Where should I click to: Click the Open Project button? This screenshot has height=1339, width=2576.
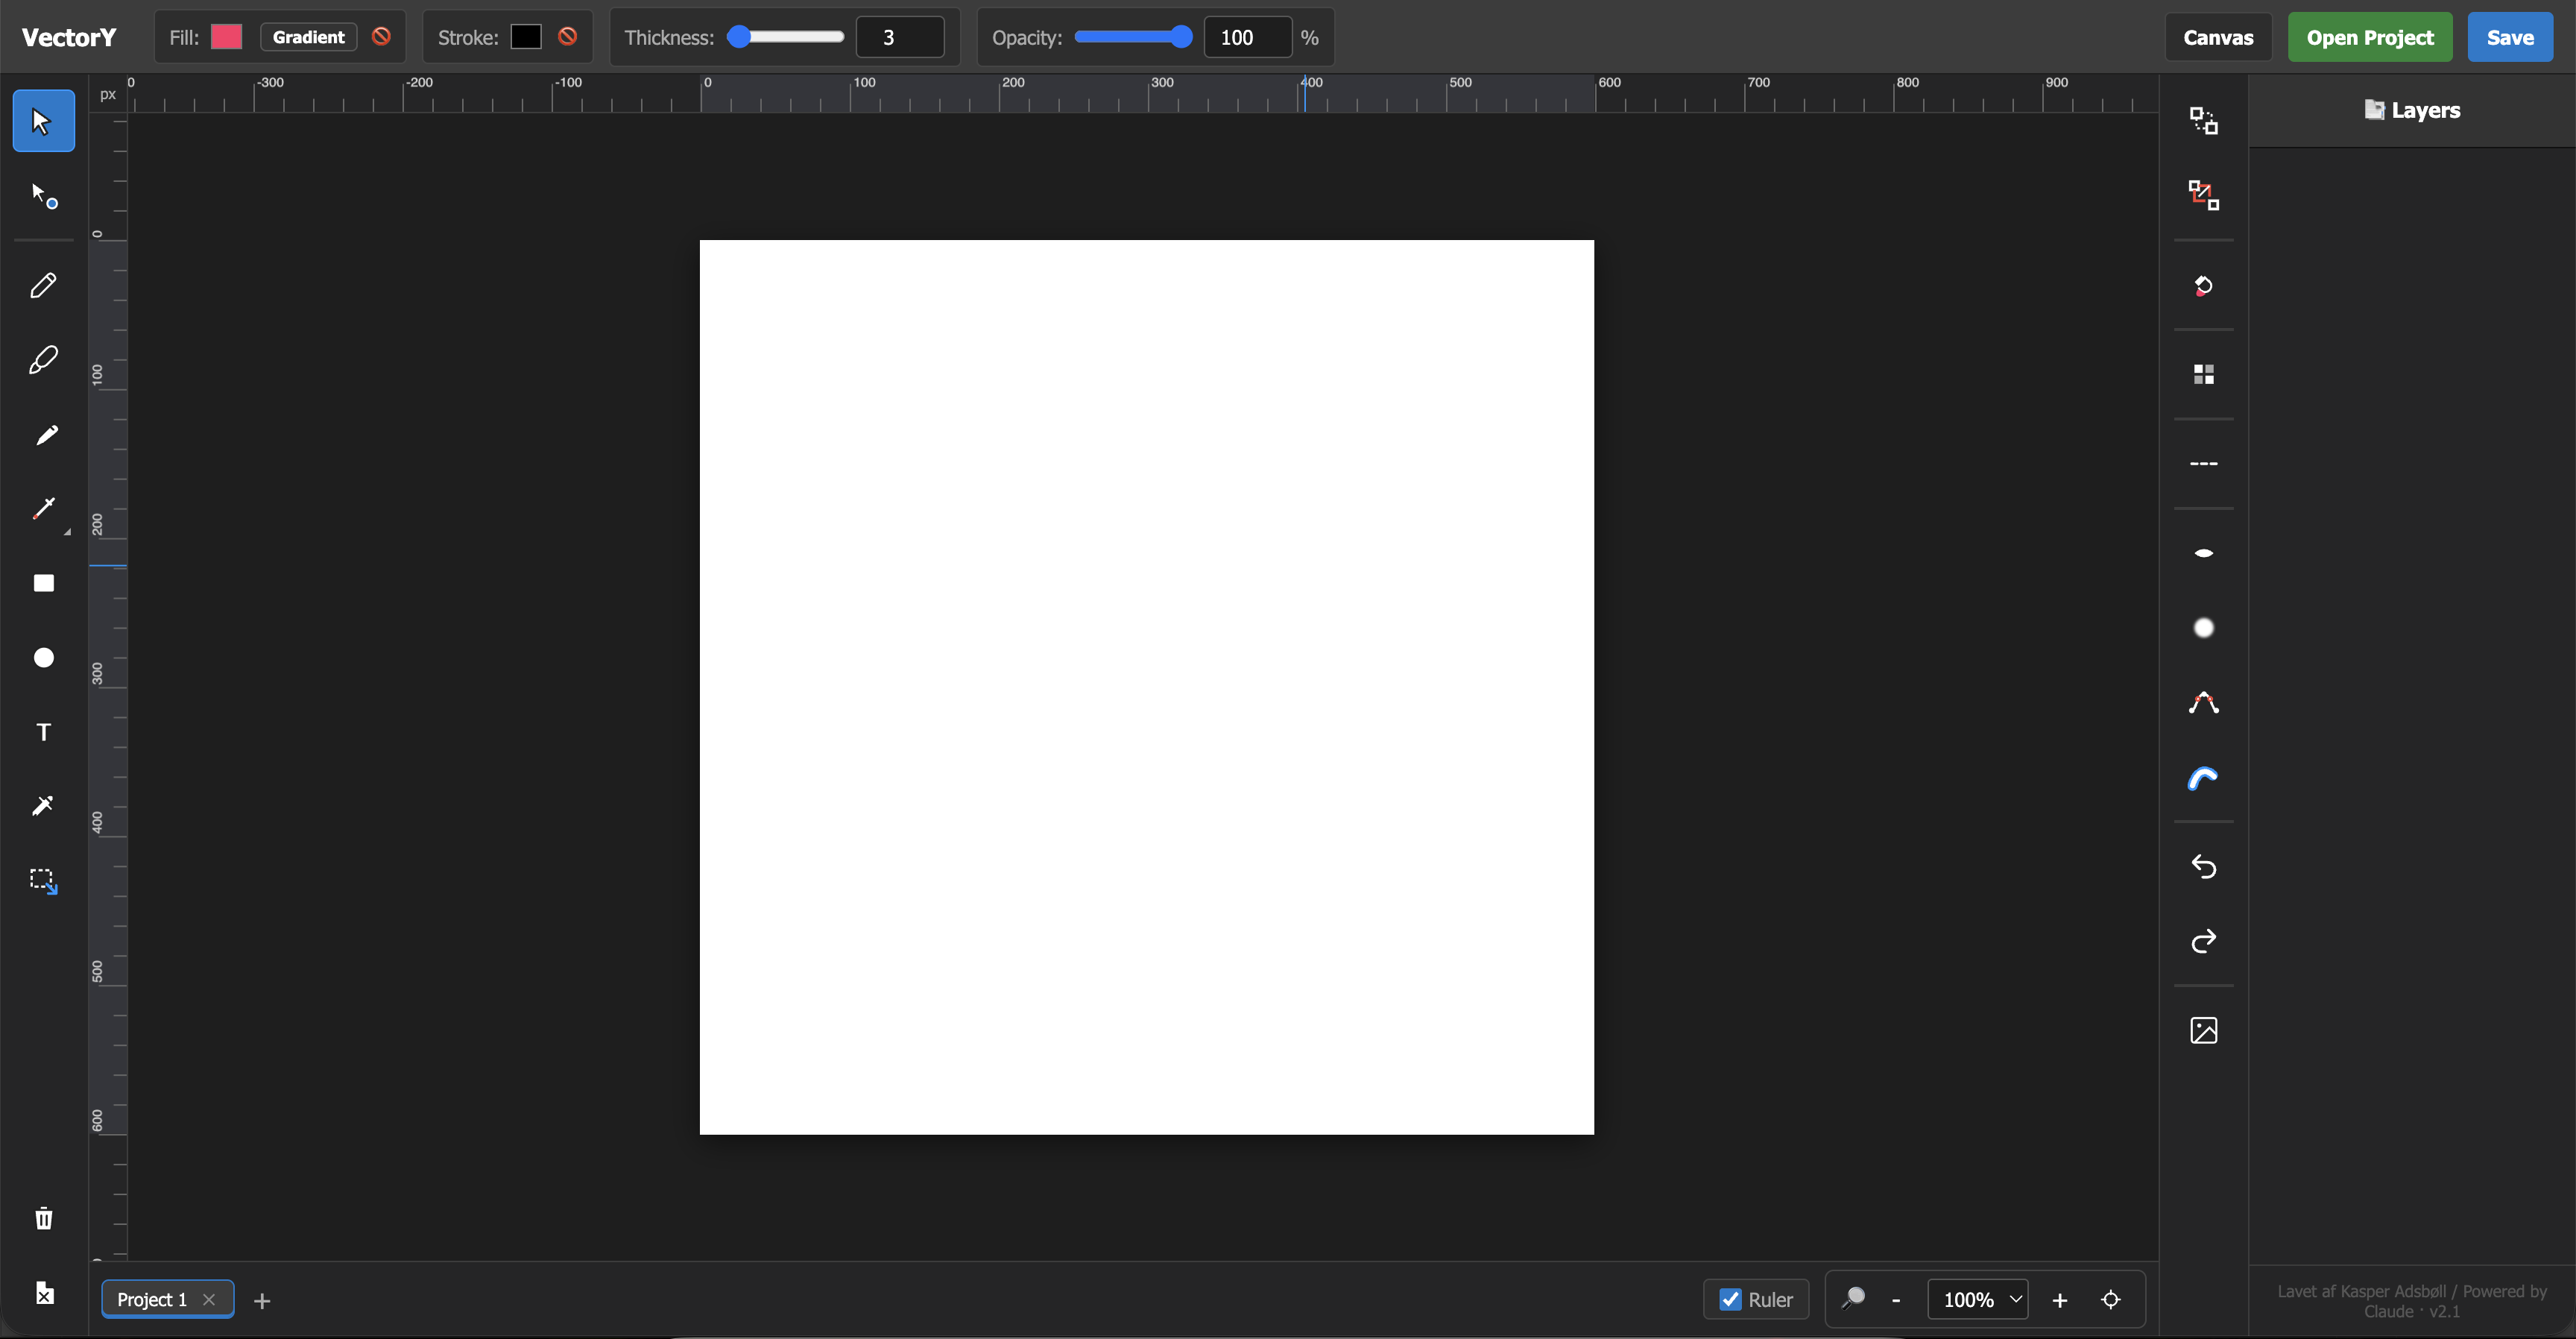[x=2370, y=37]
